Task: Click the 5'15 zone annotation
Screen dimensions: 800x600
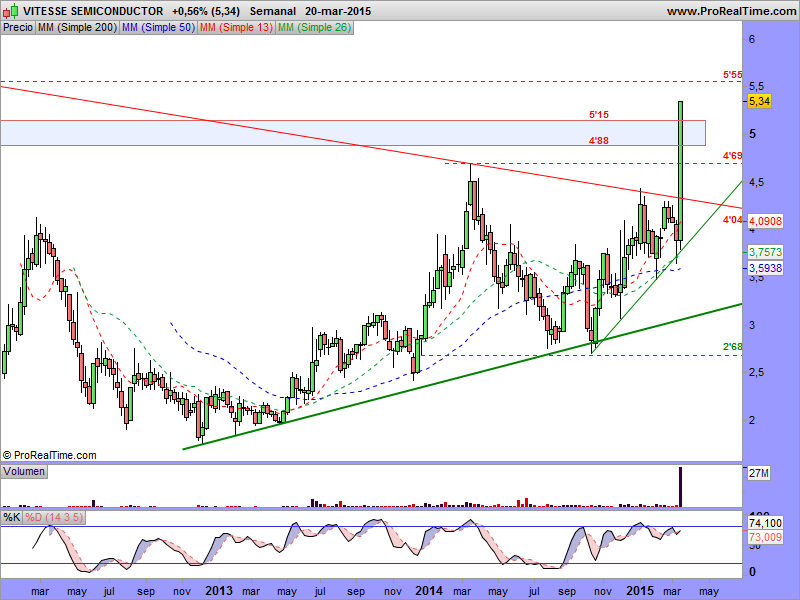Action: [599, 115]
